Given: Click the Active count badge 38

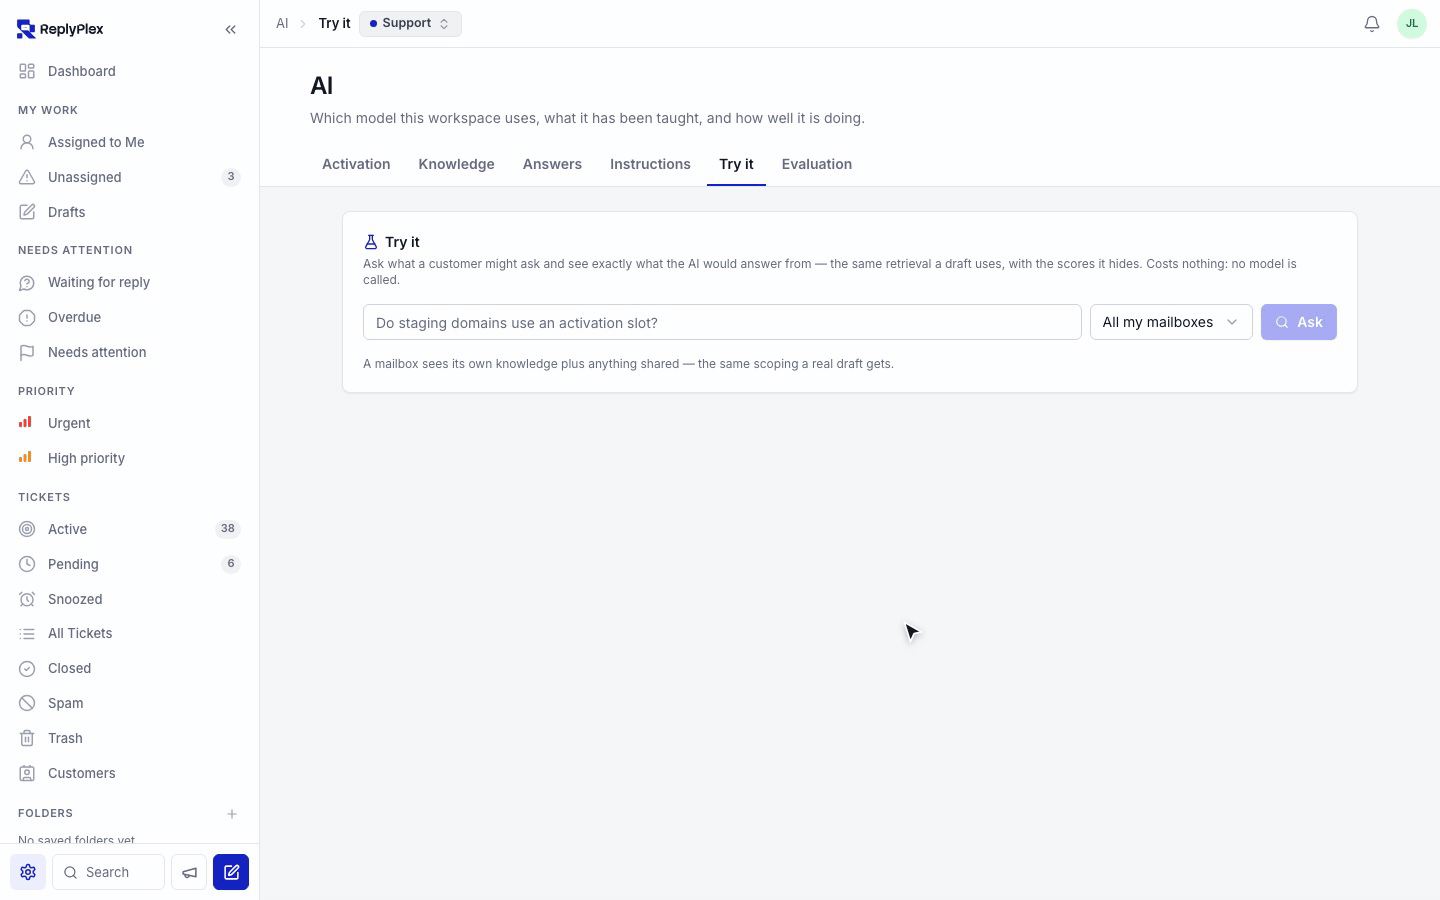Looking at the screenshot, I should click(228, 529).
